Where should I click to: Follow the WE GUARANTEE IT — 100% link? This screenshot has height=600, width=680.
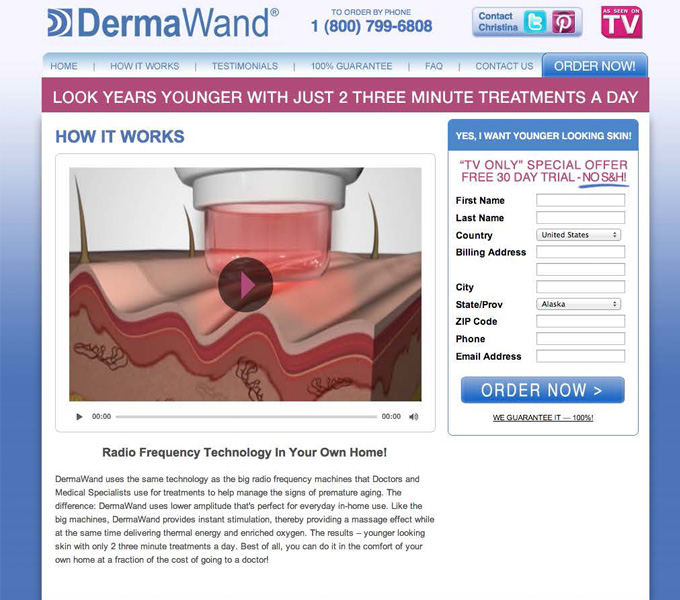click(543, 418)
